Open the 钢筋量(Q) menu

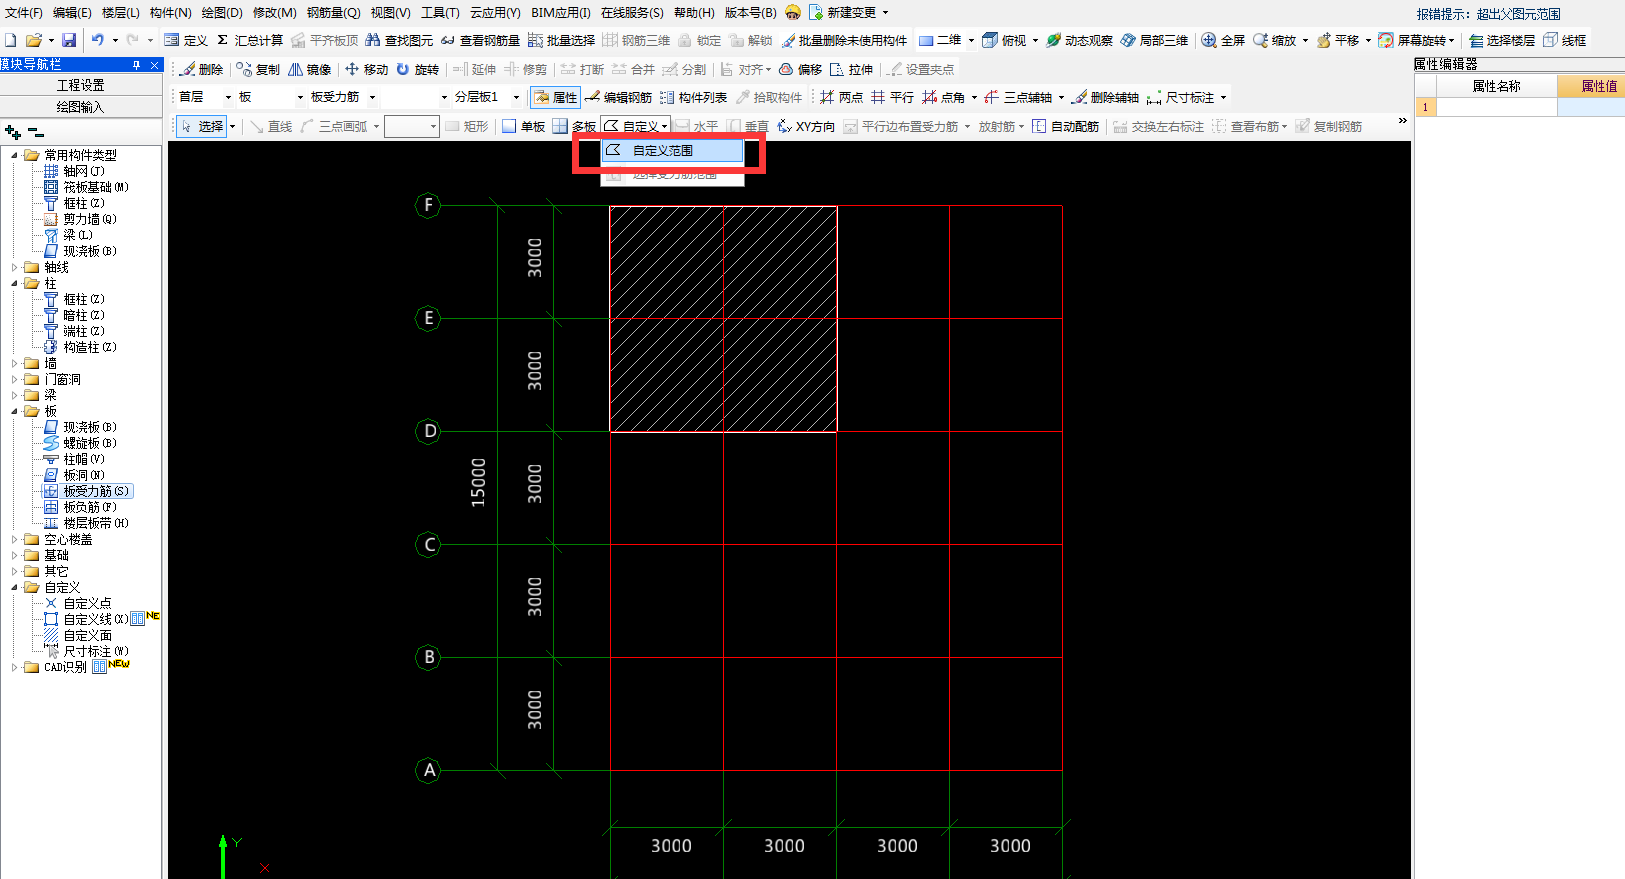(x=333, y=13)
